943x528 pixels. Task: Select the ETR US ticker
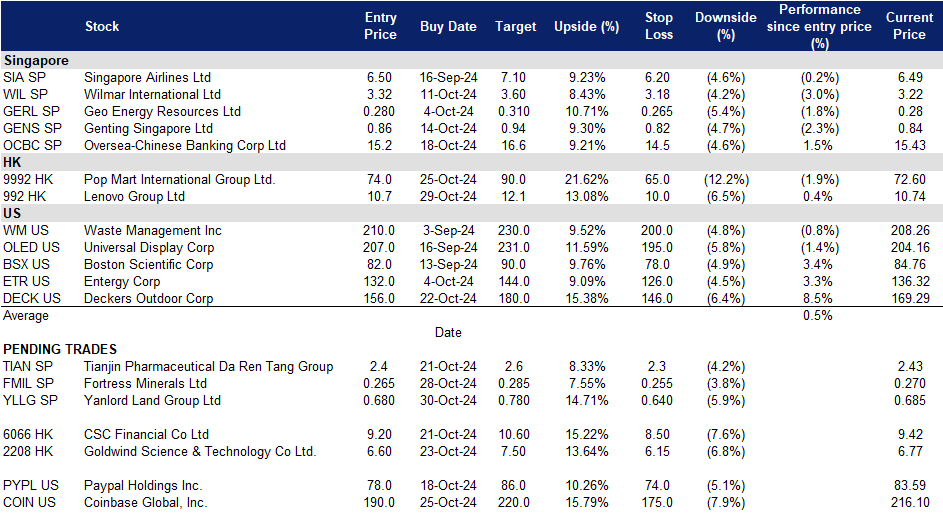[26, 281]
